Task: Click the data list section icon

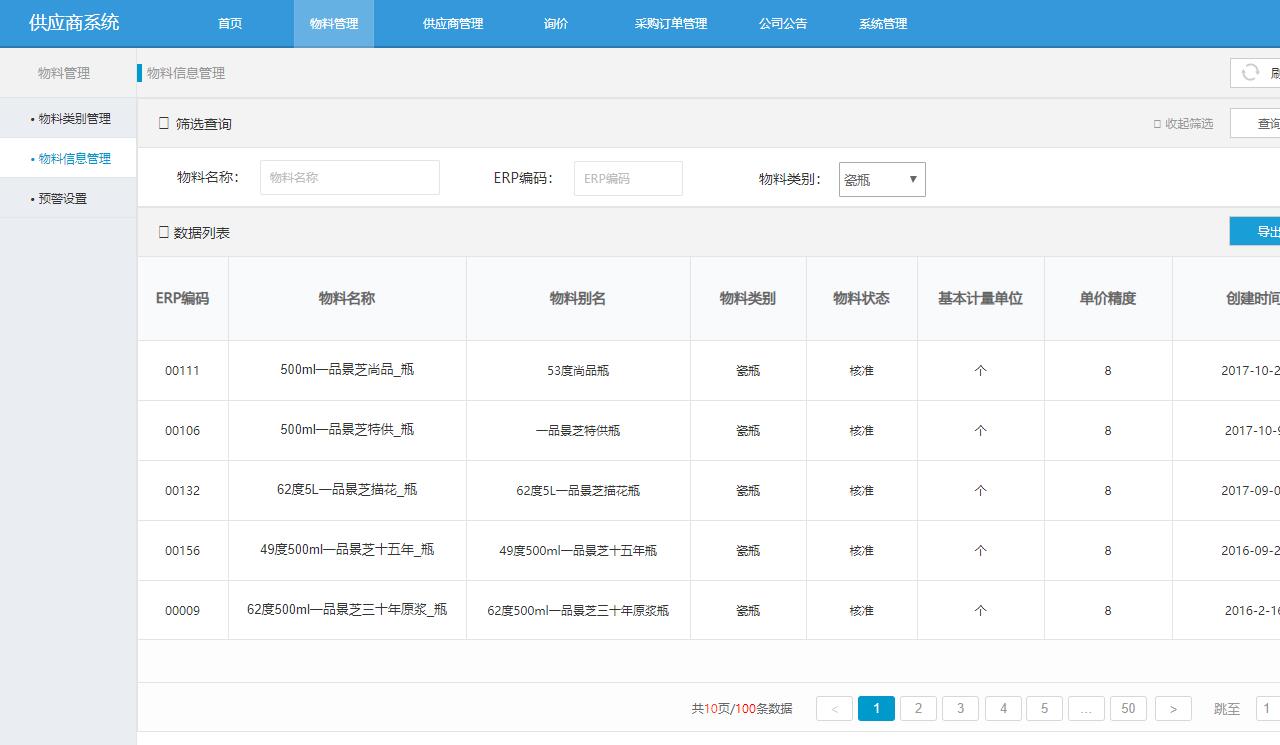Action: tap(164, 232)
